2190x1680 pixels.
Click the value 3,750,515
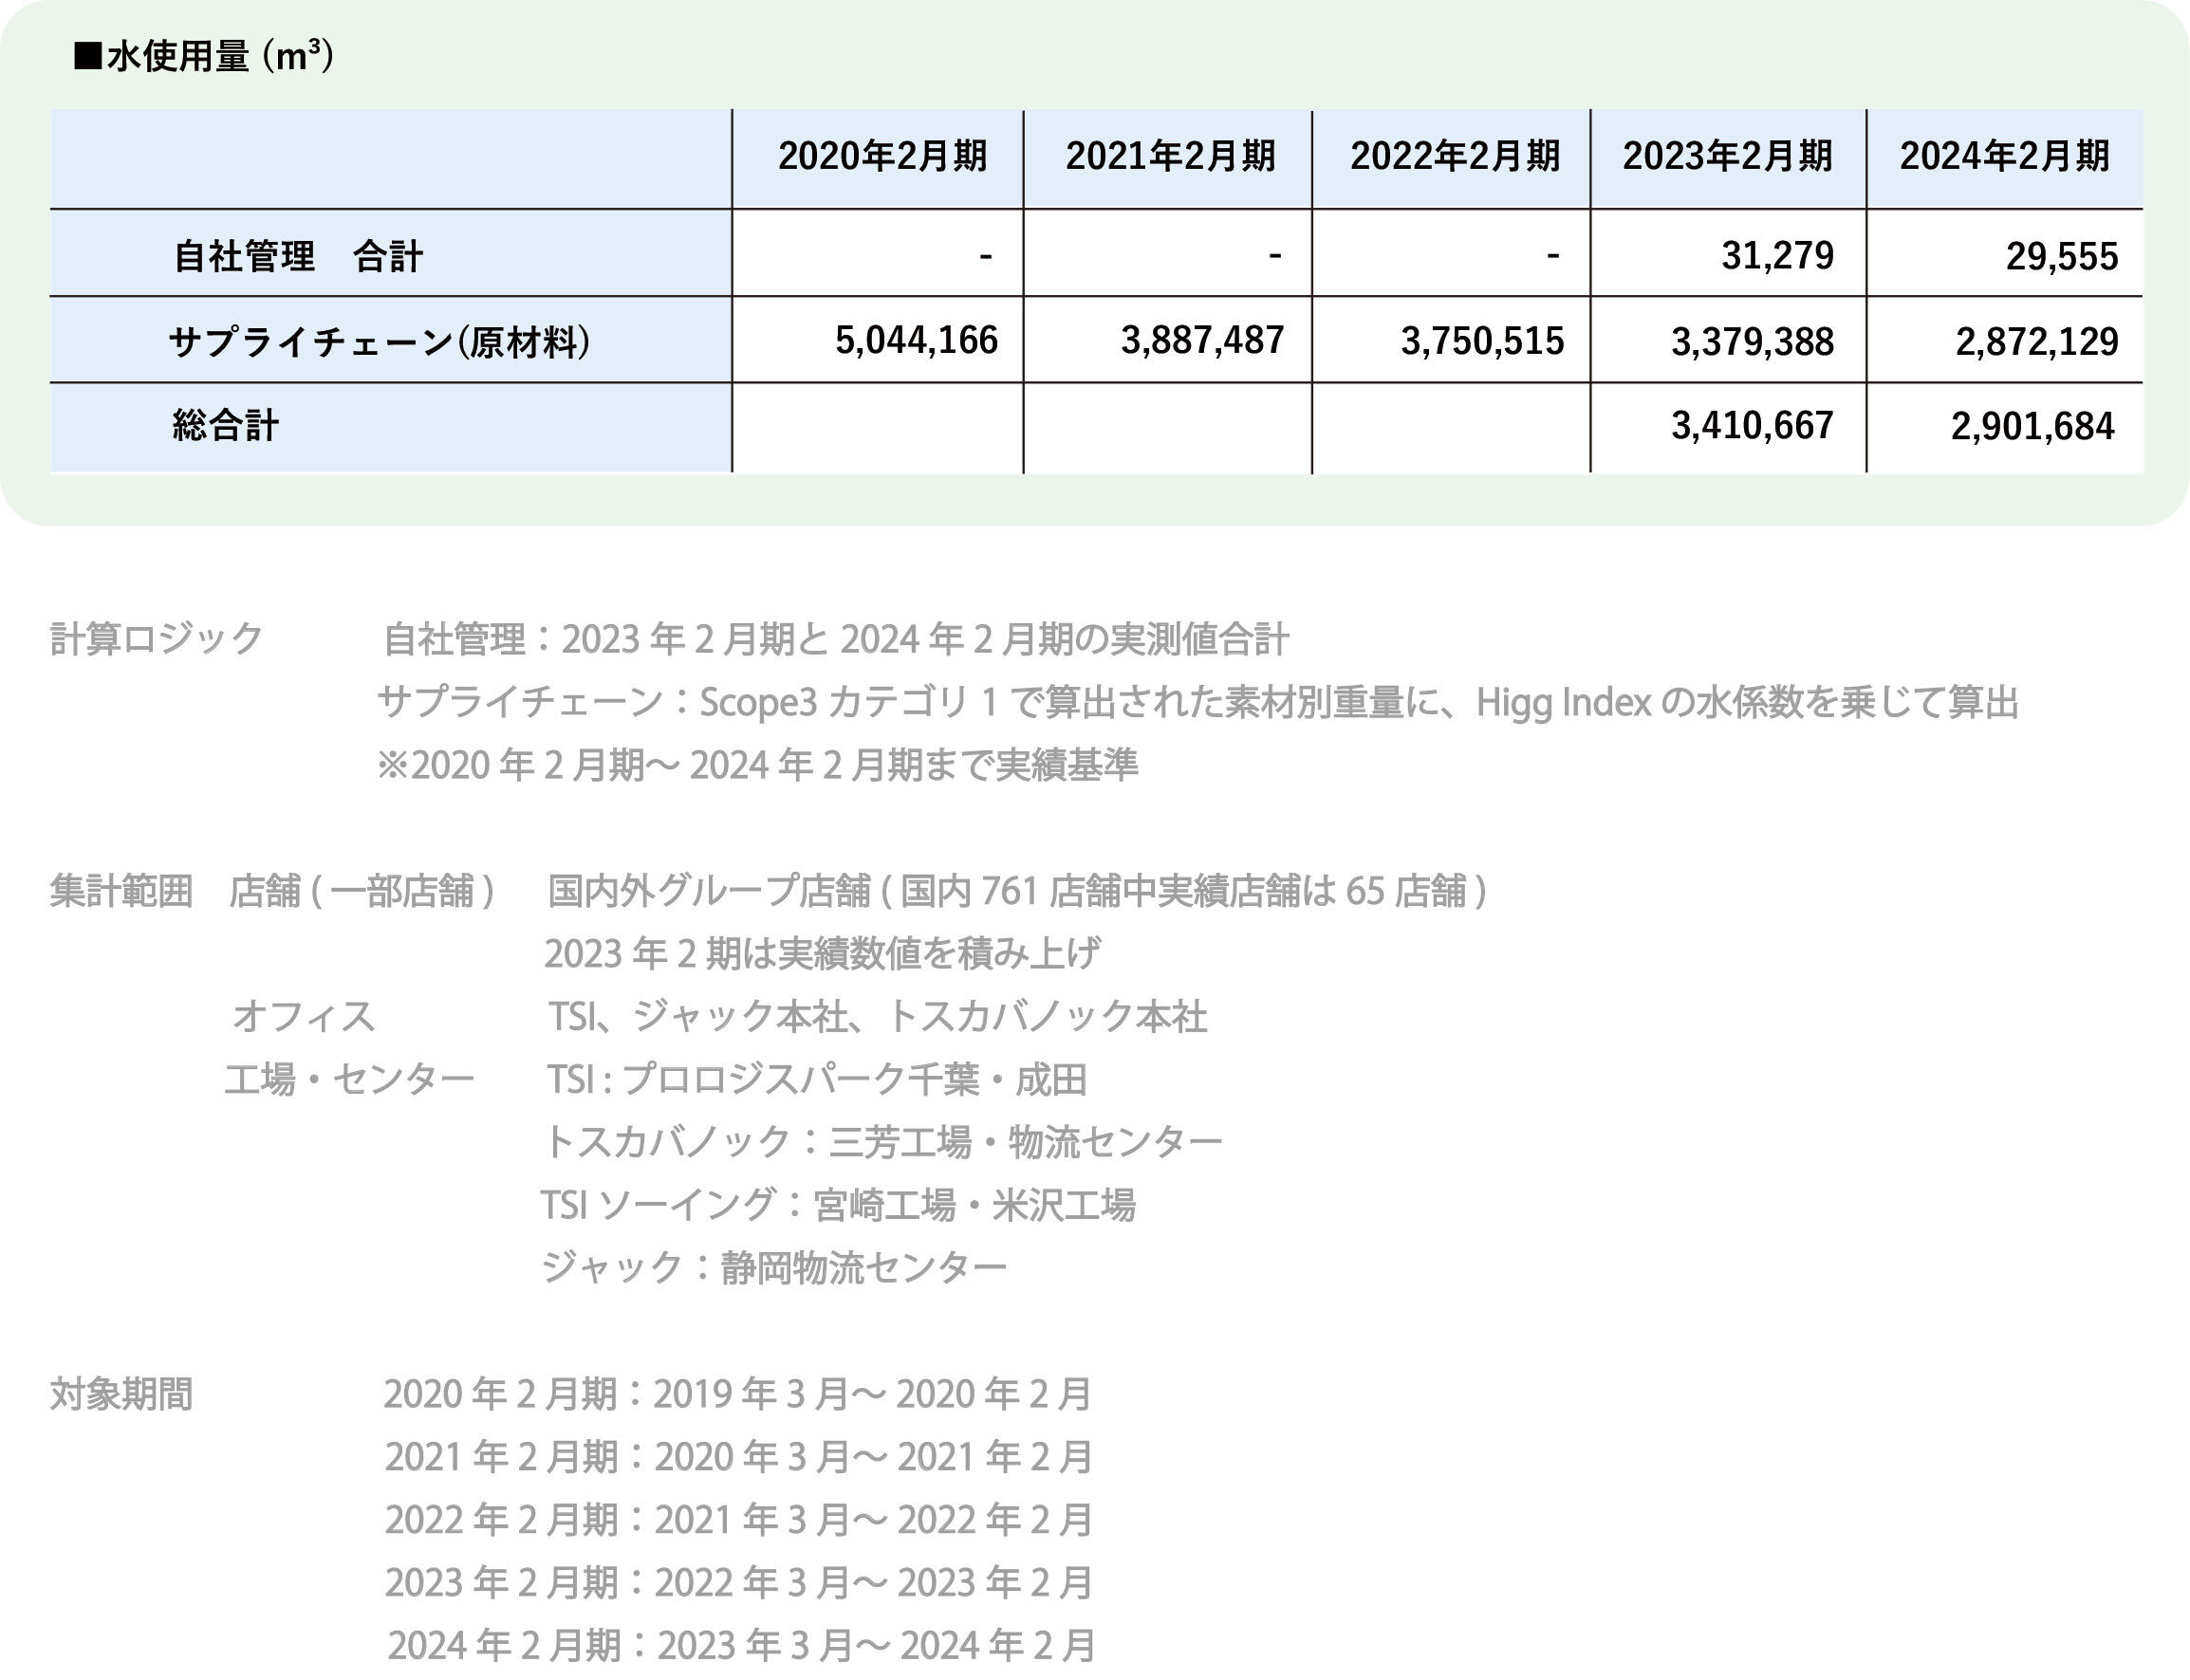tap(1482, 342)
